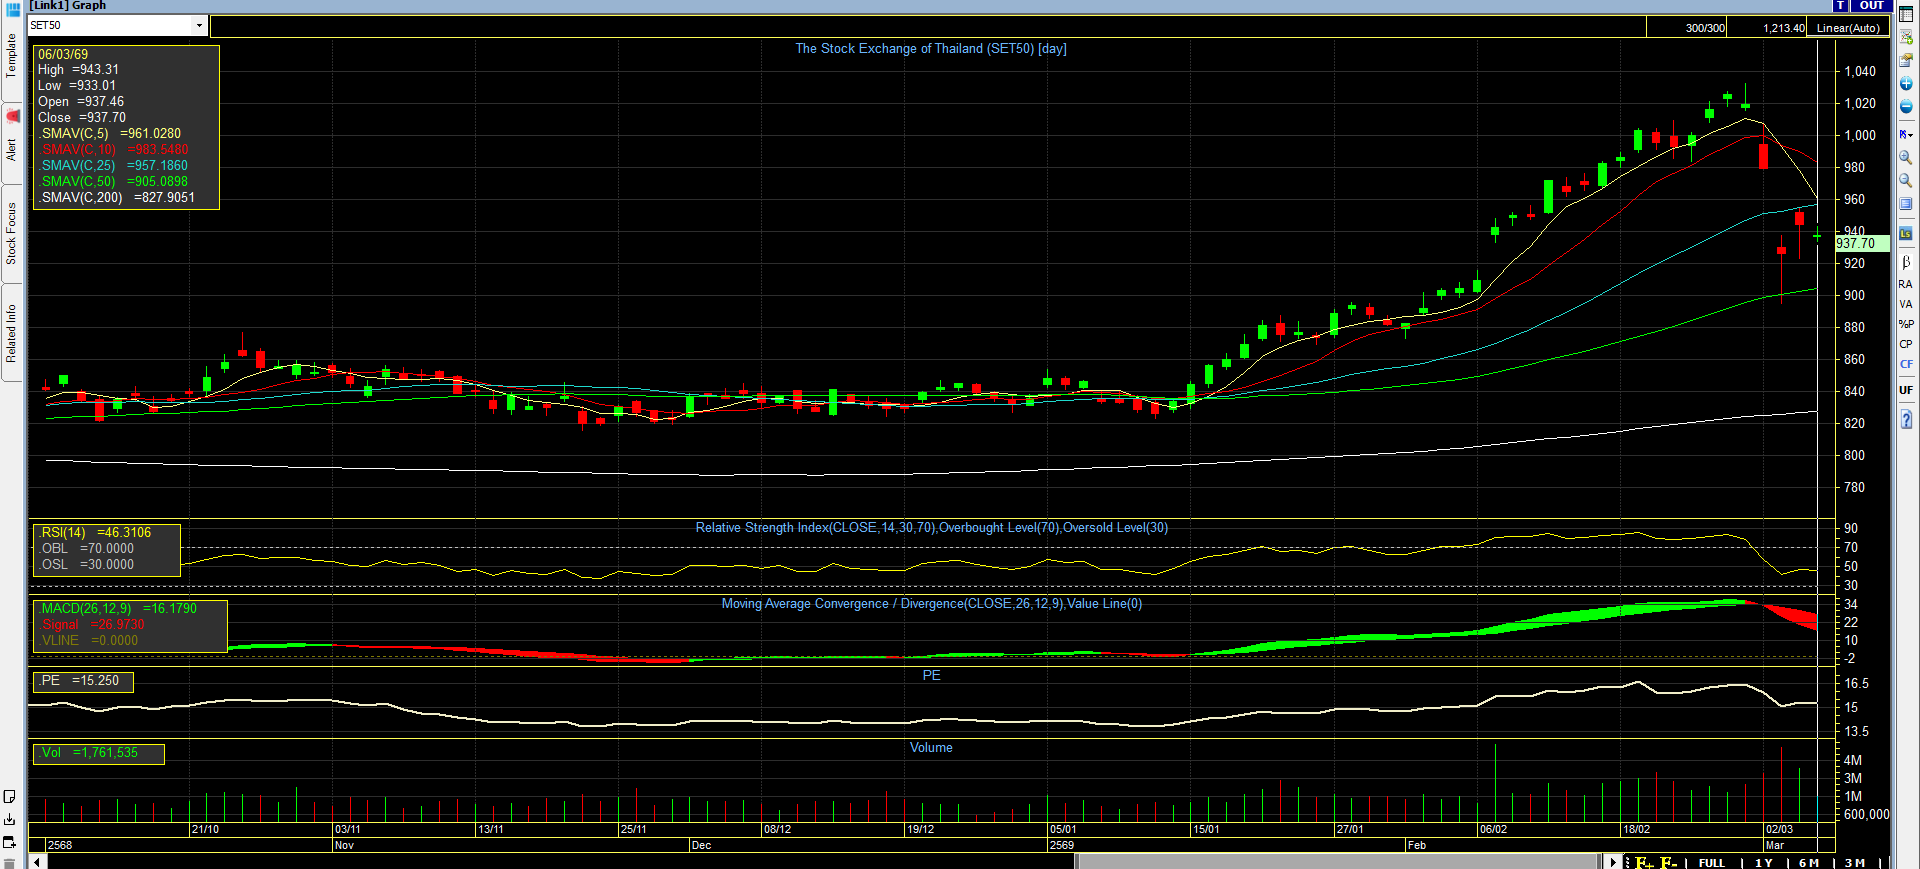1920x869 pixels.
Task: Toggle the UF indicator button
Action: pos(1905,390)
